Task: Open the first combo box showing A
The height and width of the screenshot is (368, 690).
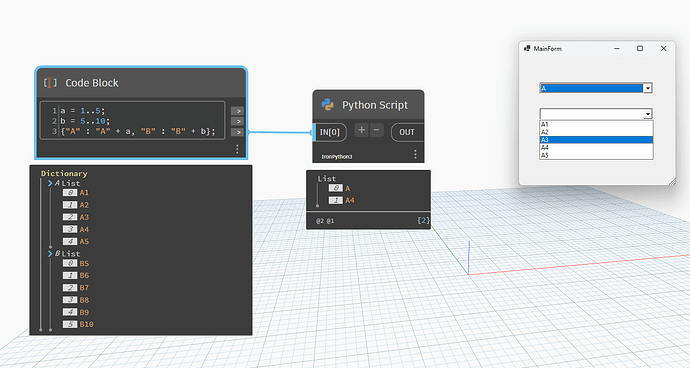Action: pos(596,88)
